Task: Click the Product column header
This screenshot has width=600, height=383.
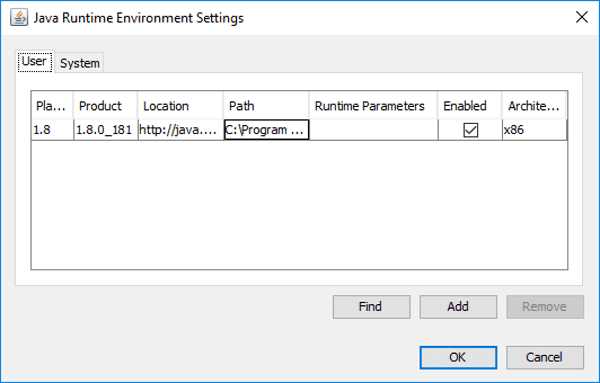Action: click(105, 106)
